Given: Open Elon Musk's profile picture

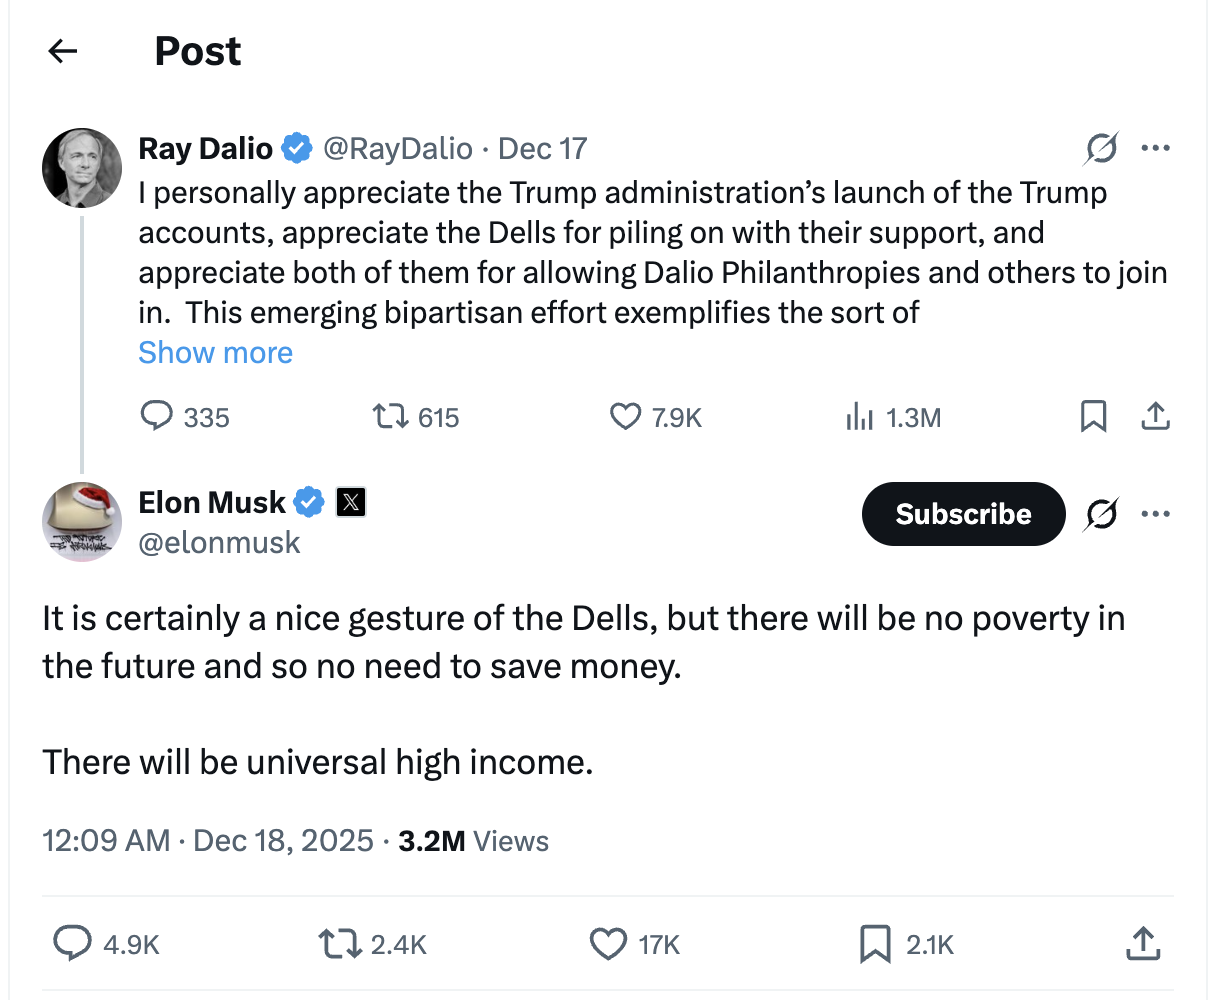Looking at the screenshot, I should coord(81,521).
